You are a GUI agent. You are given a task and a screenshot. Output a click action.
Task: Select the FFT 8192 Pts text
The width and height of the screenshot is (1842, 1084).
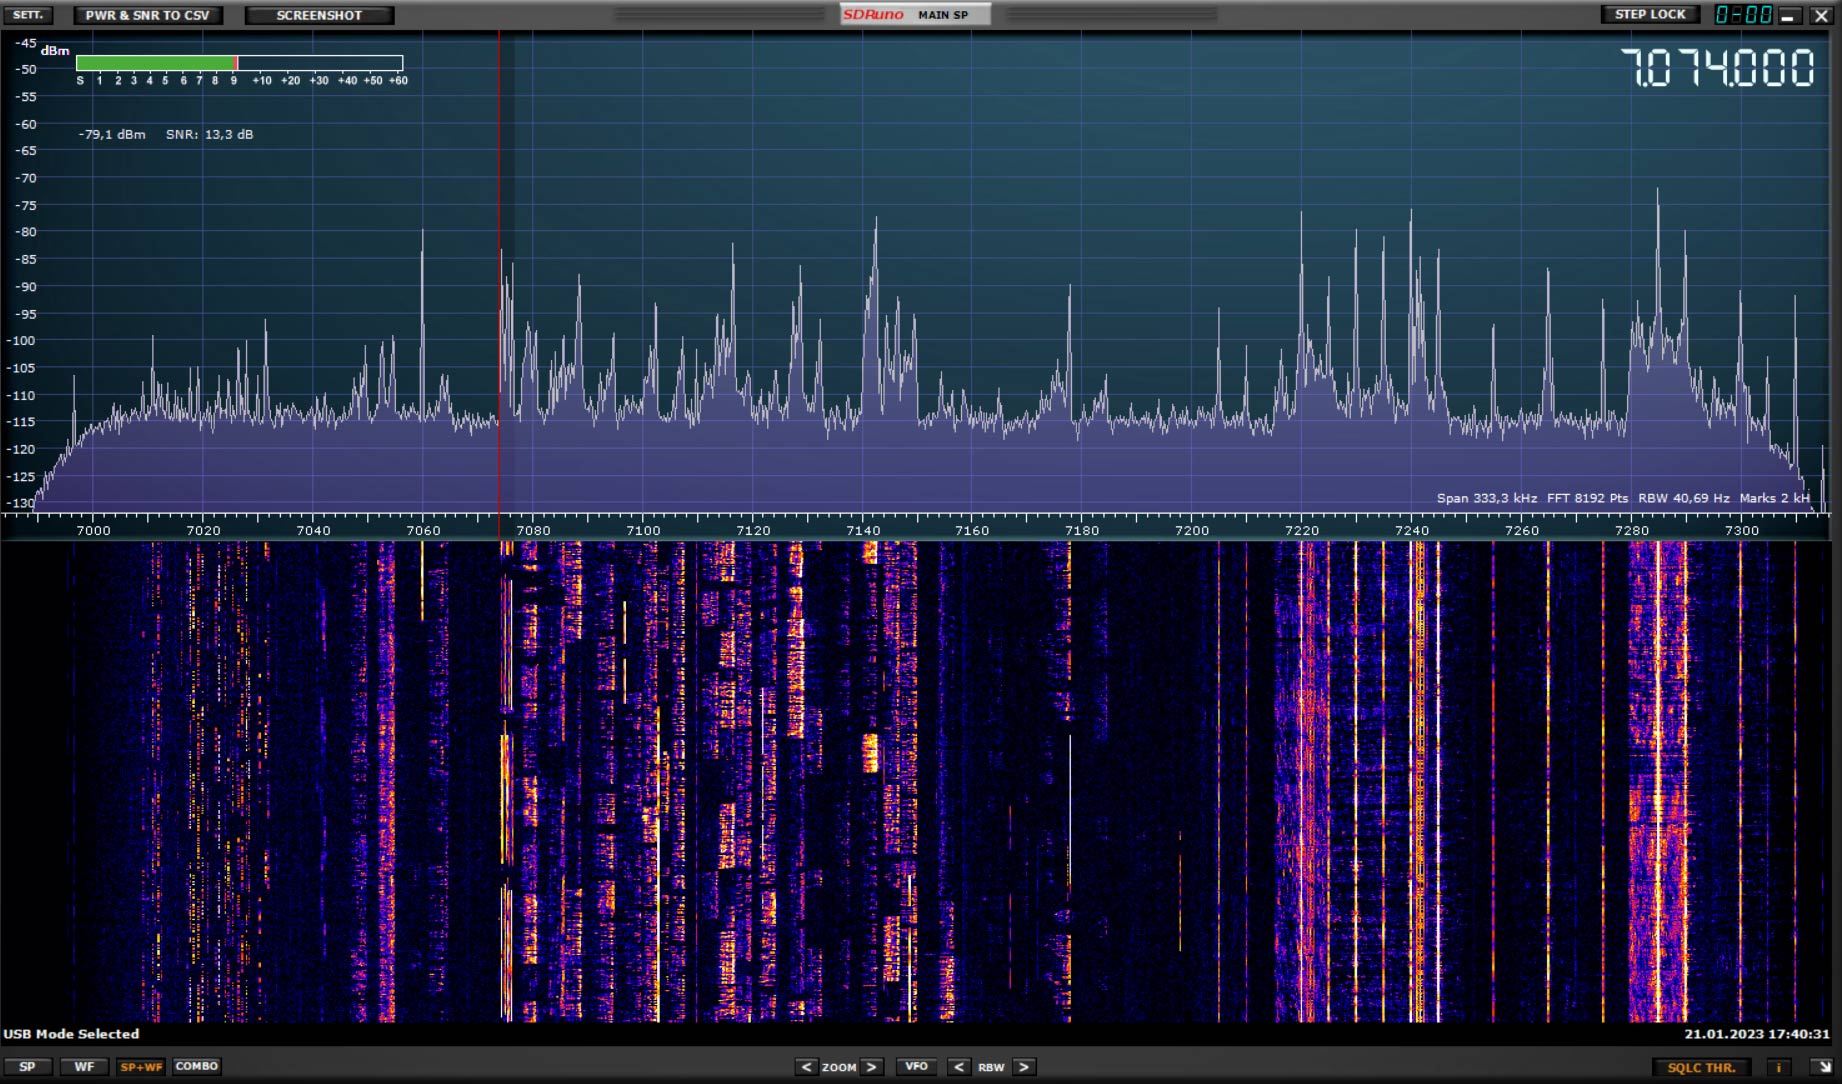[1587, 498]
